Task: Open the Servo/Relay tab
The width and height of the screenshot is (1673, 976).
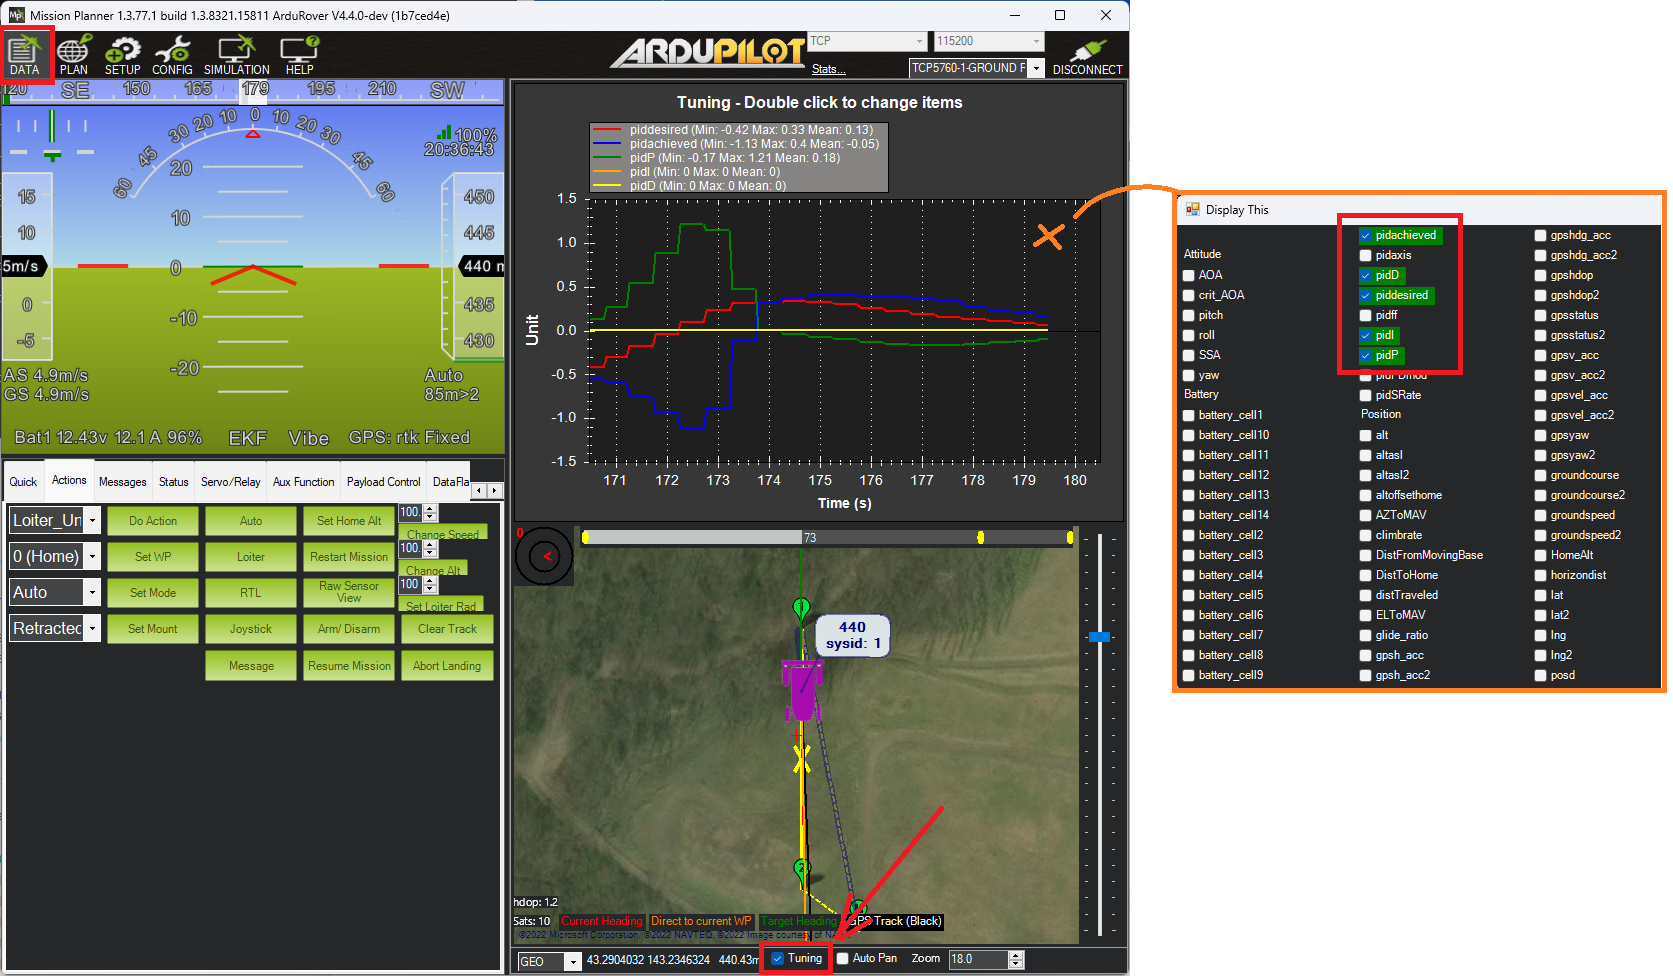Action: [x=230, y=482]
